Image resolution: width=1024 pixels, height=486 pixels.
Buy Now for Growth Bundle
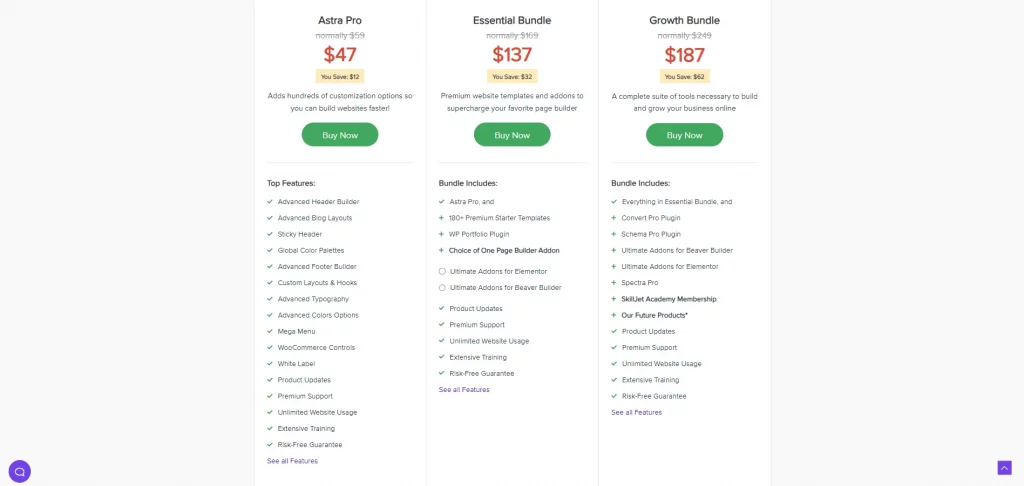tap(684, 135)
